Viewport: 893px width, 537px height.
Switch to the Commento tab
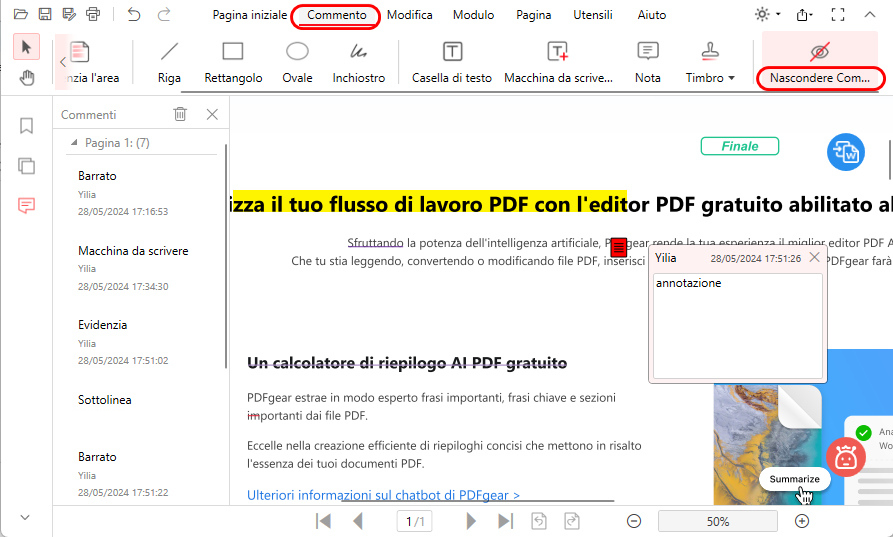(x=337, y=15)
